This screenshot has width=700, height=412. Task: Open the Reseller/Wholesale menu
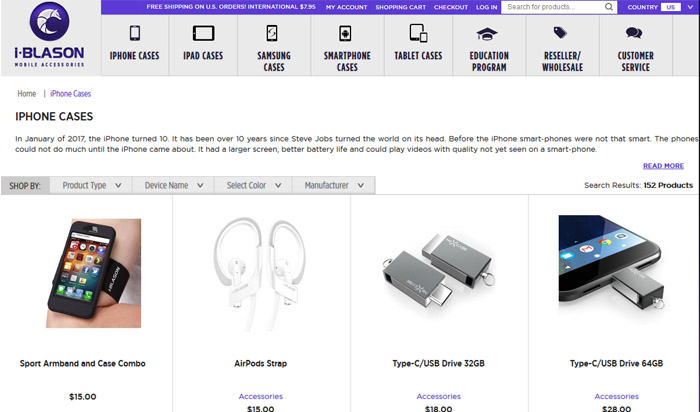pyautogui.click(x=562, y=61)
